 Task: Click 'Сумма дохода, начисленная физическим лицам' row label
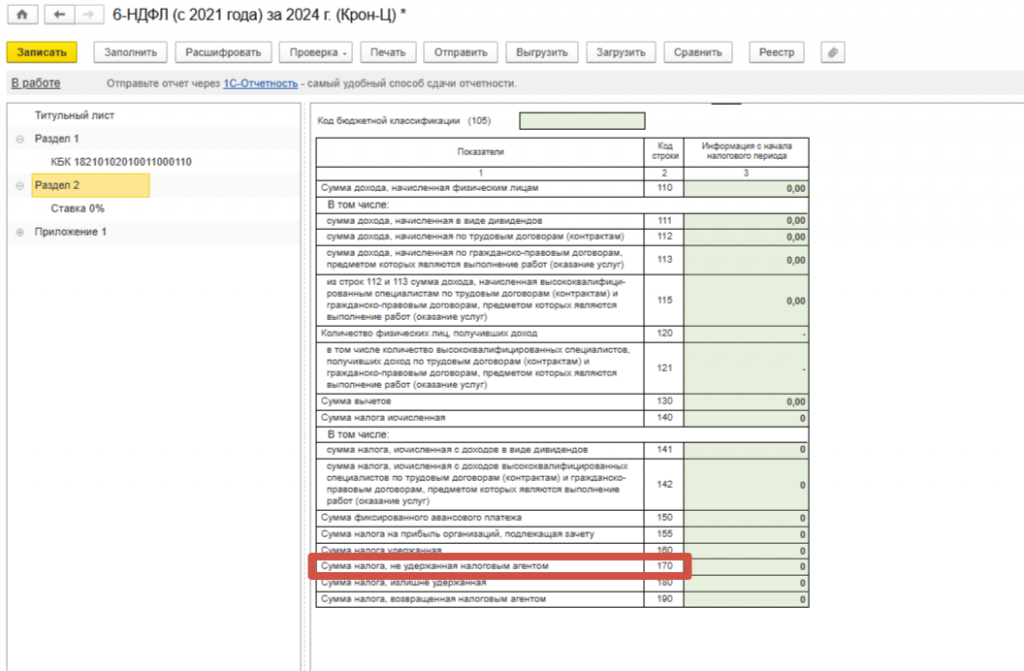pos(430,188)
